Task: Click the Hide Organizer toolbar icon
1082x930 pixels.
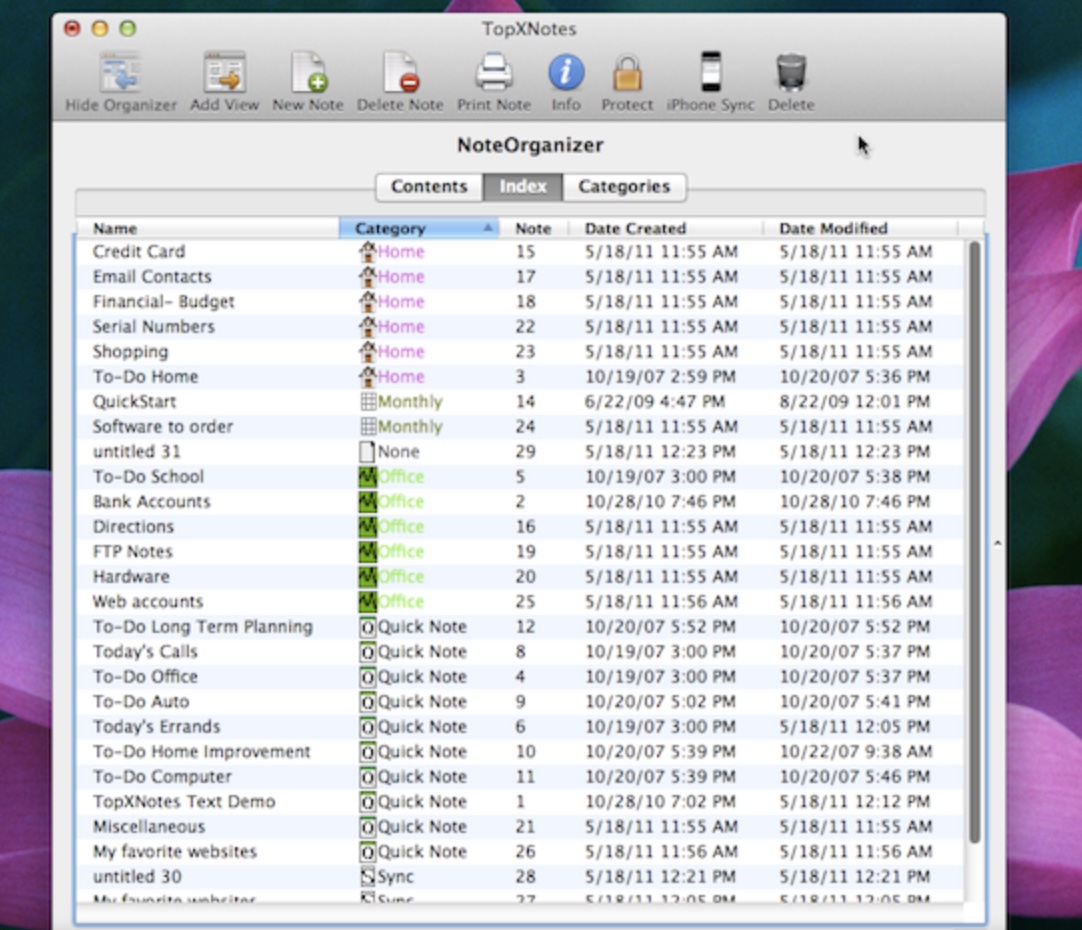Action: [120, 74]
